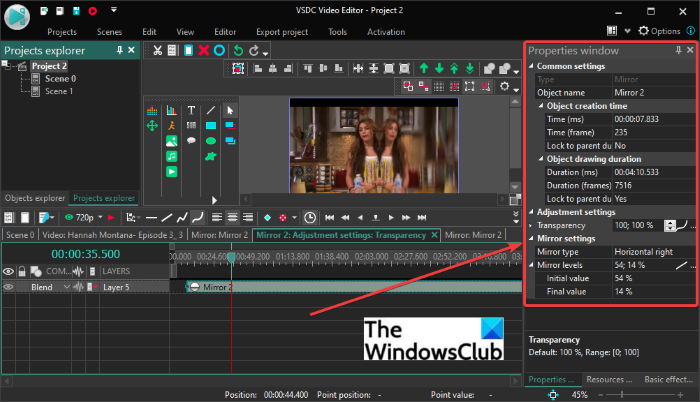Viewport: 700px width, 402px height.
Task: Click the timeline play button
Action: [x=391, y=218]
